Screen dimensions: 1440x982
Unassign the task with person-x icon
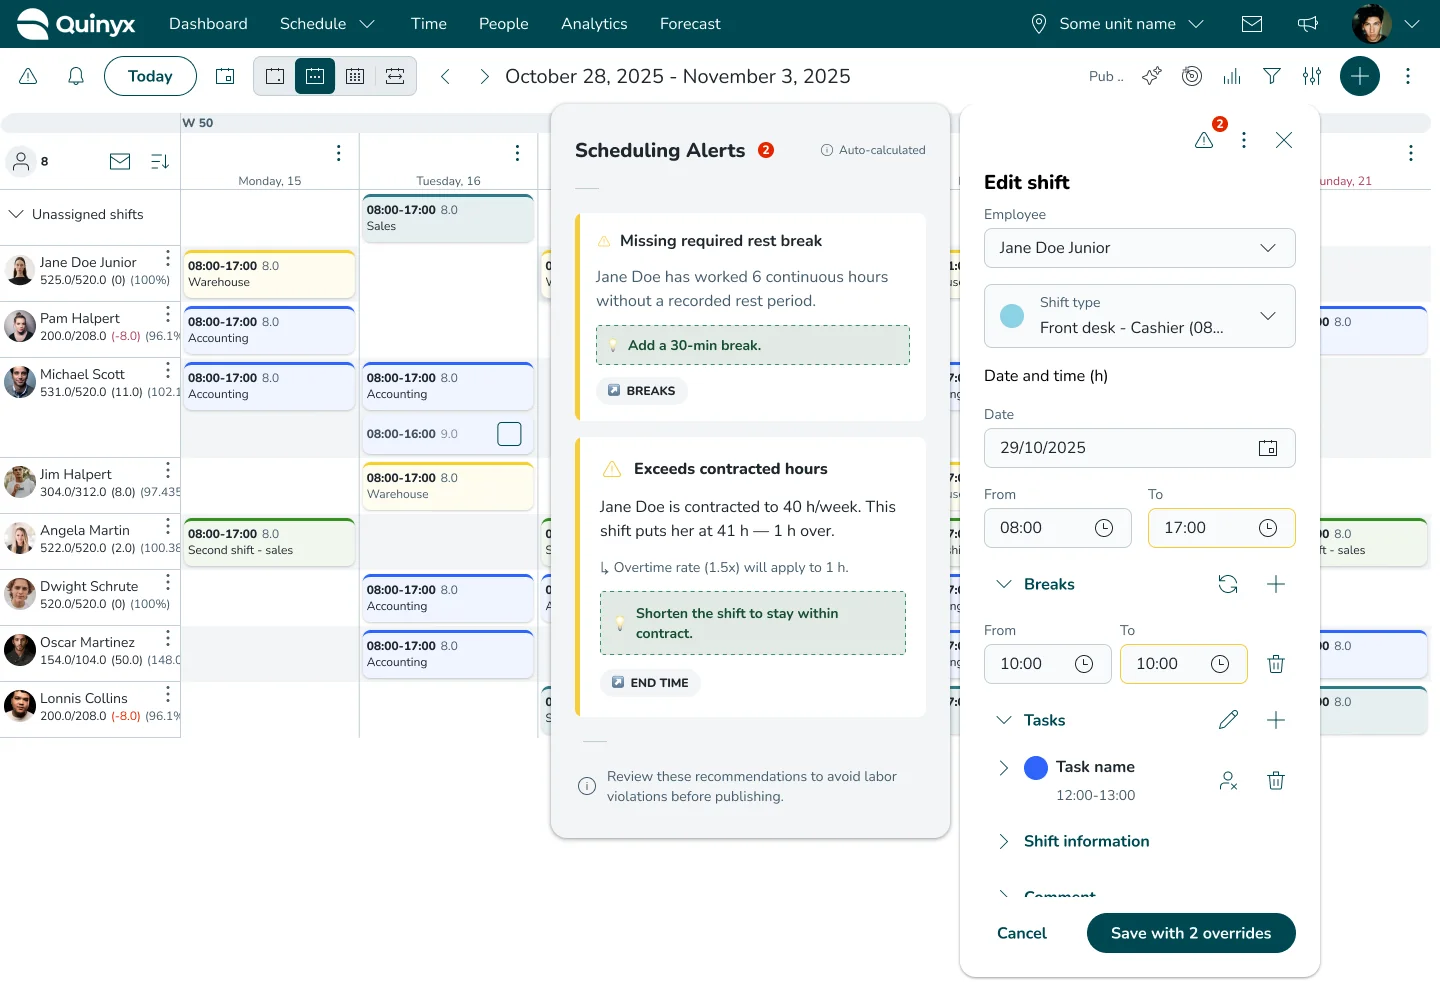pos(1228,781)
